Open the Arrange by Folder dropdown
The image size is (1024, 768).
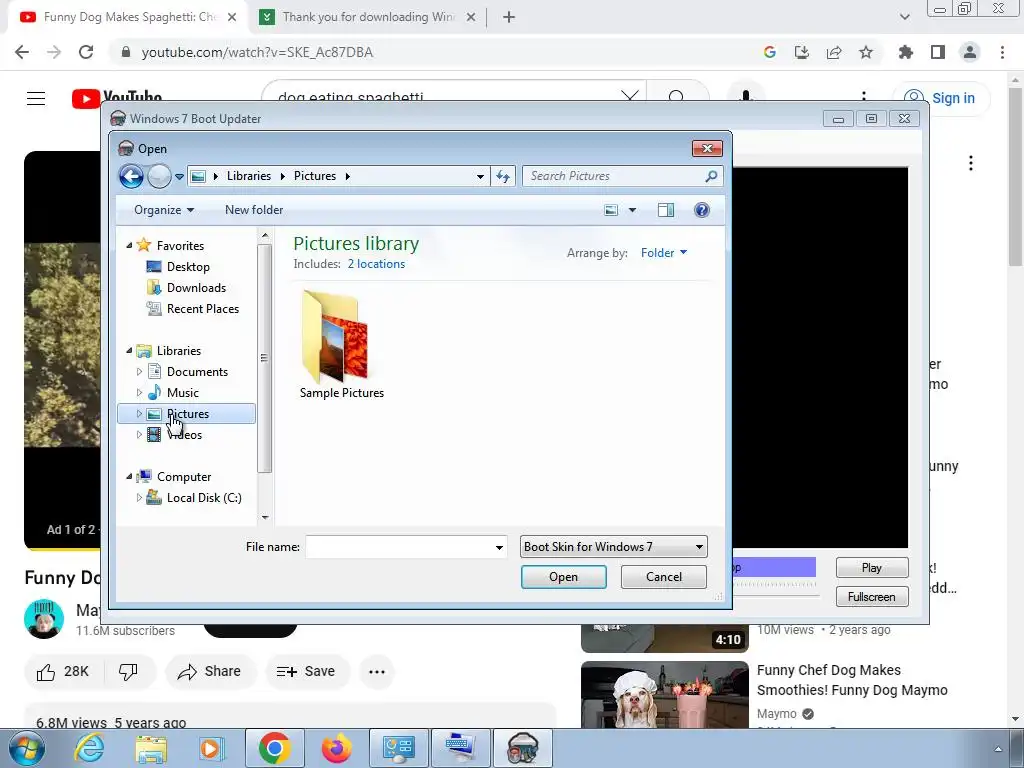point(664,253)
